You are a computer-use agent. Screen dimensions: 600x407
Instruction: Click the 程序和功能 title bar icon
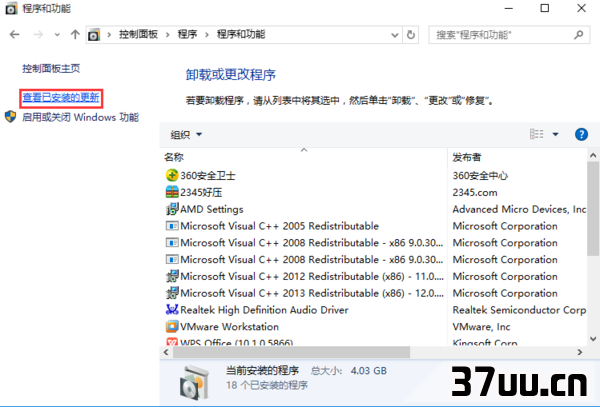coord(11,8)
